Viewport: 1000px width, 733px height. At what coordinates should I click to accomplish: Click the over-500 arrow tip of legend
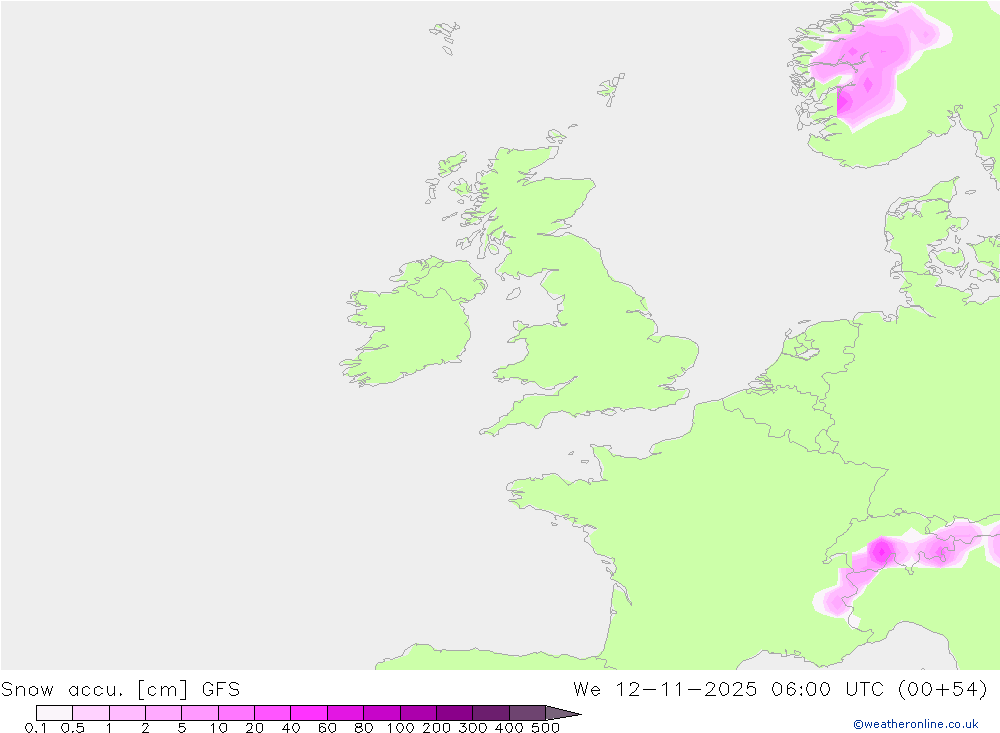(x=563, y=713)
